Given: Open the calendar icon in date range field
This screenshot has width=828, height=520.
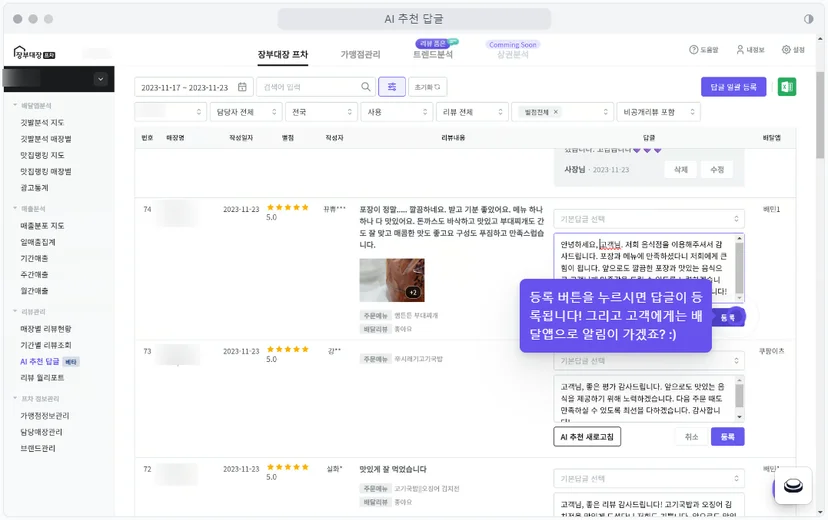Looking at the screenshot, I should [242, 87].
